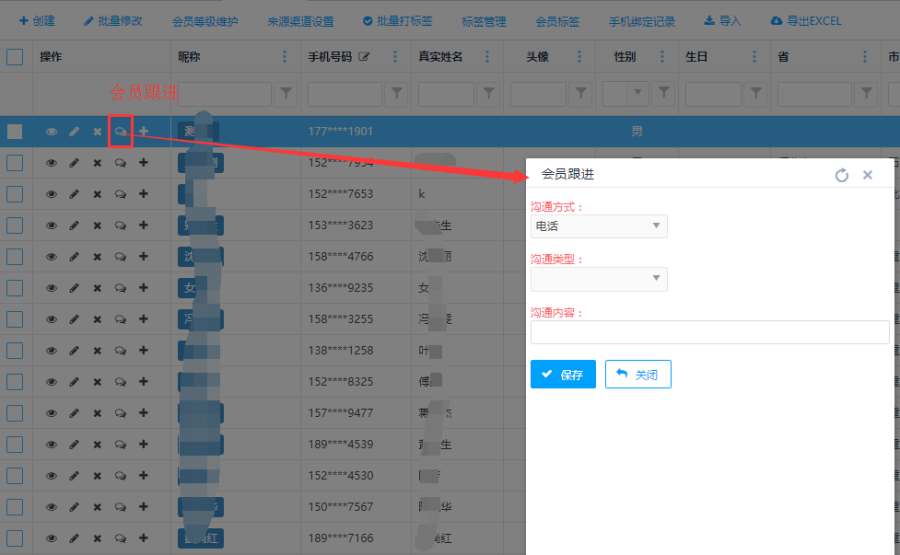The image size is (900, 555).
Task: Click the 关闭 button in the dialog
Action: [x=638, y=374]
